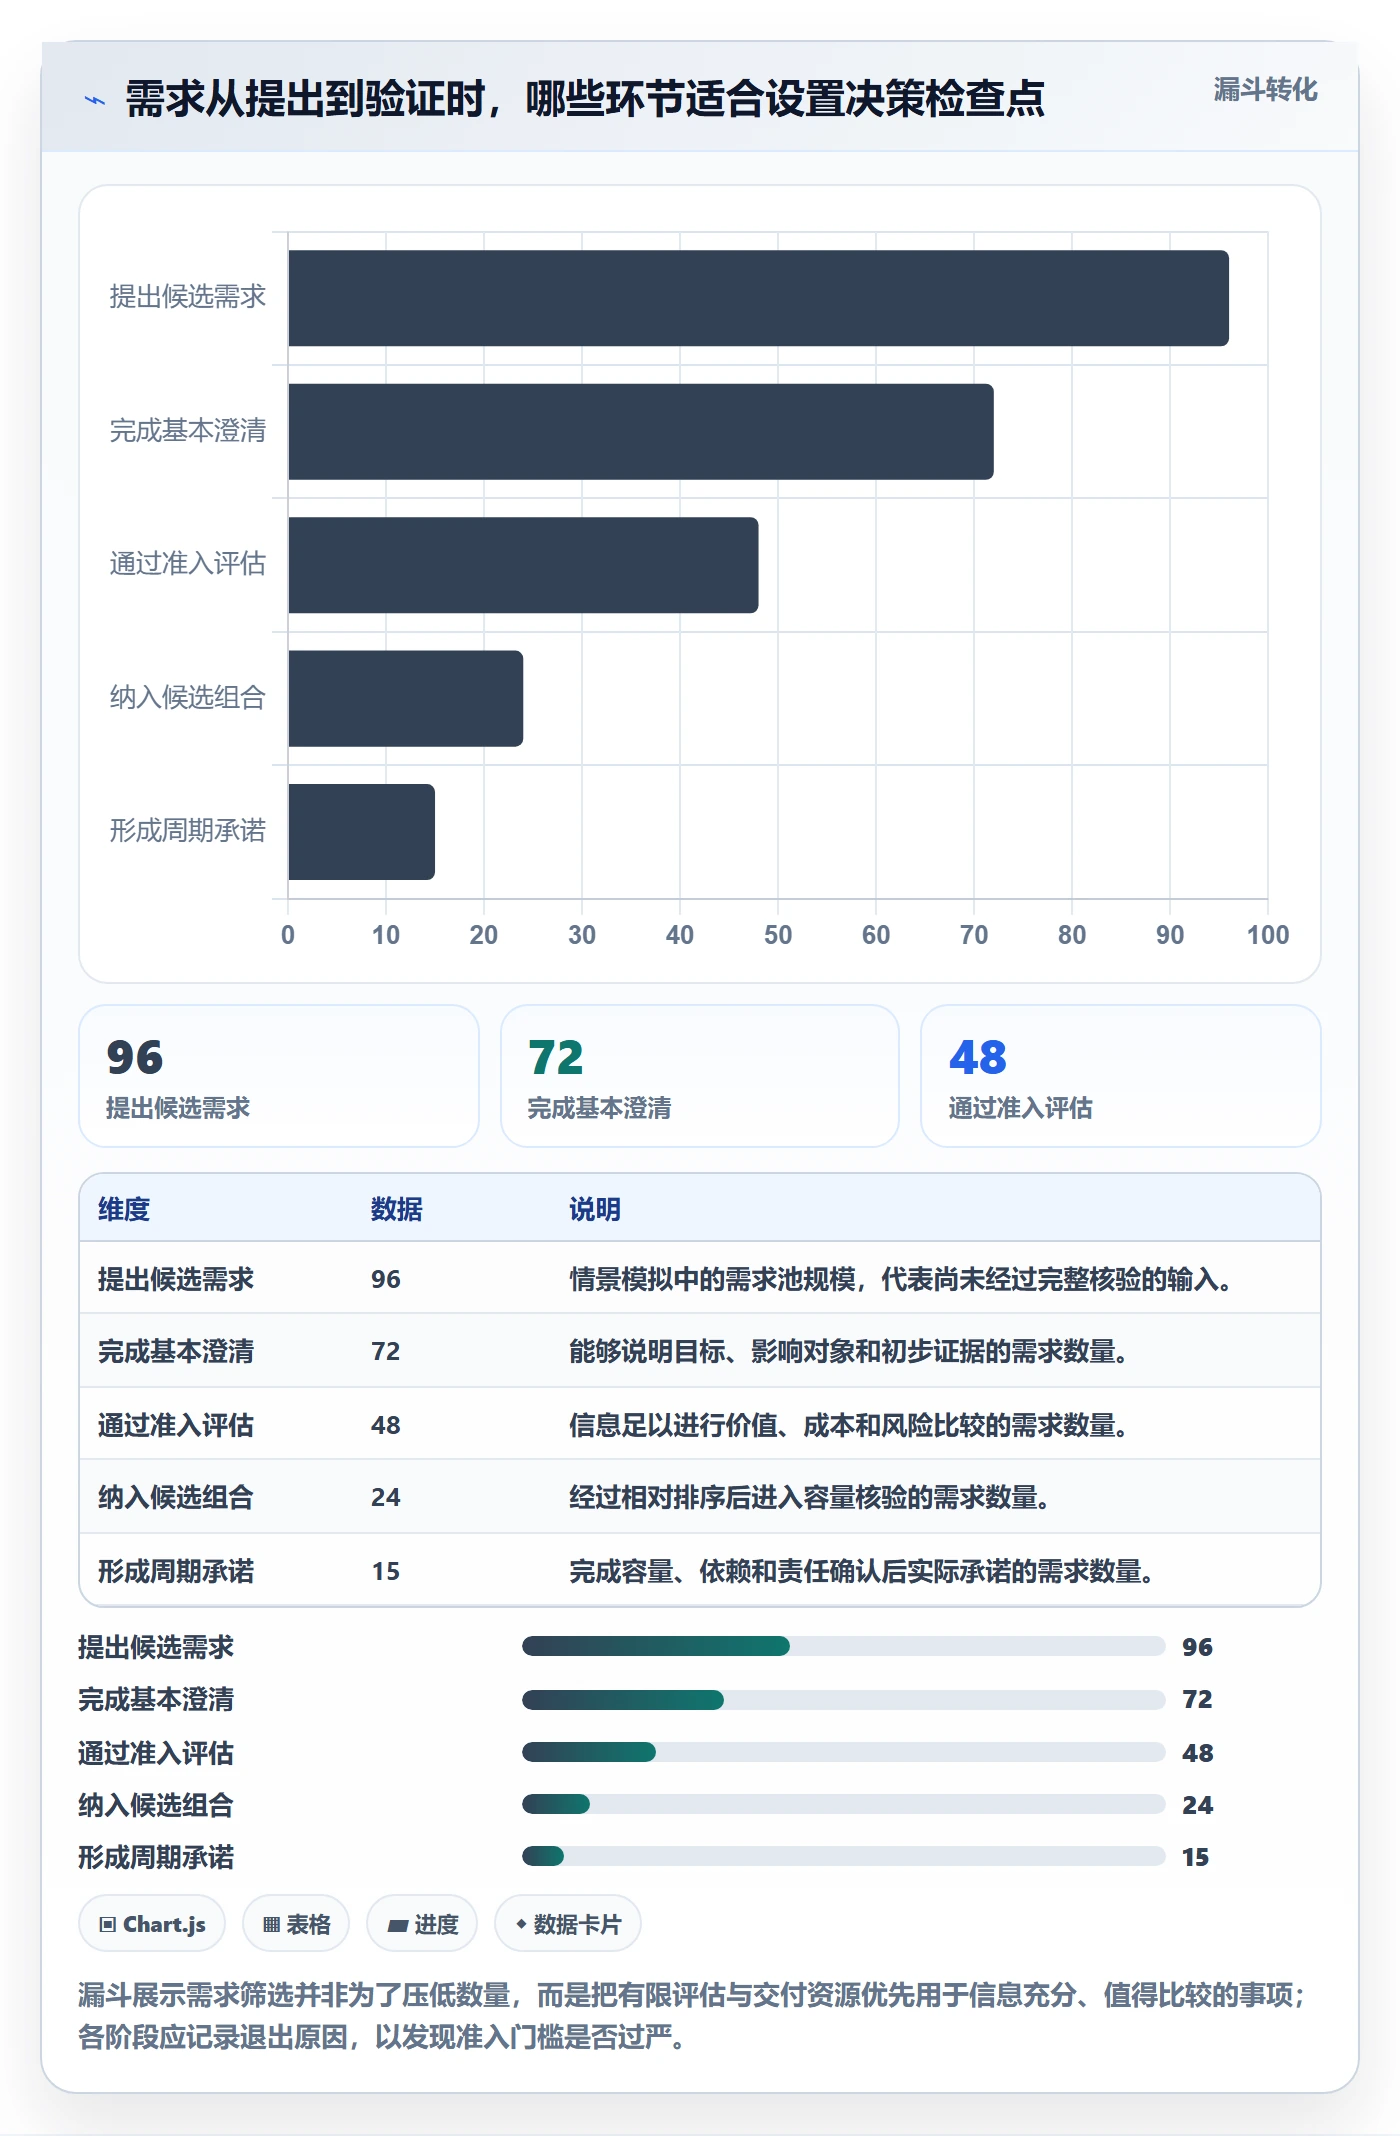Click the 通过准入评估 progress bar showing 48

844,1752
